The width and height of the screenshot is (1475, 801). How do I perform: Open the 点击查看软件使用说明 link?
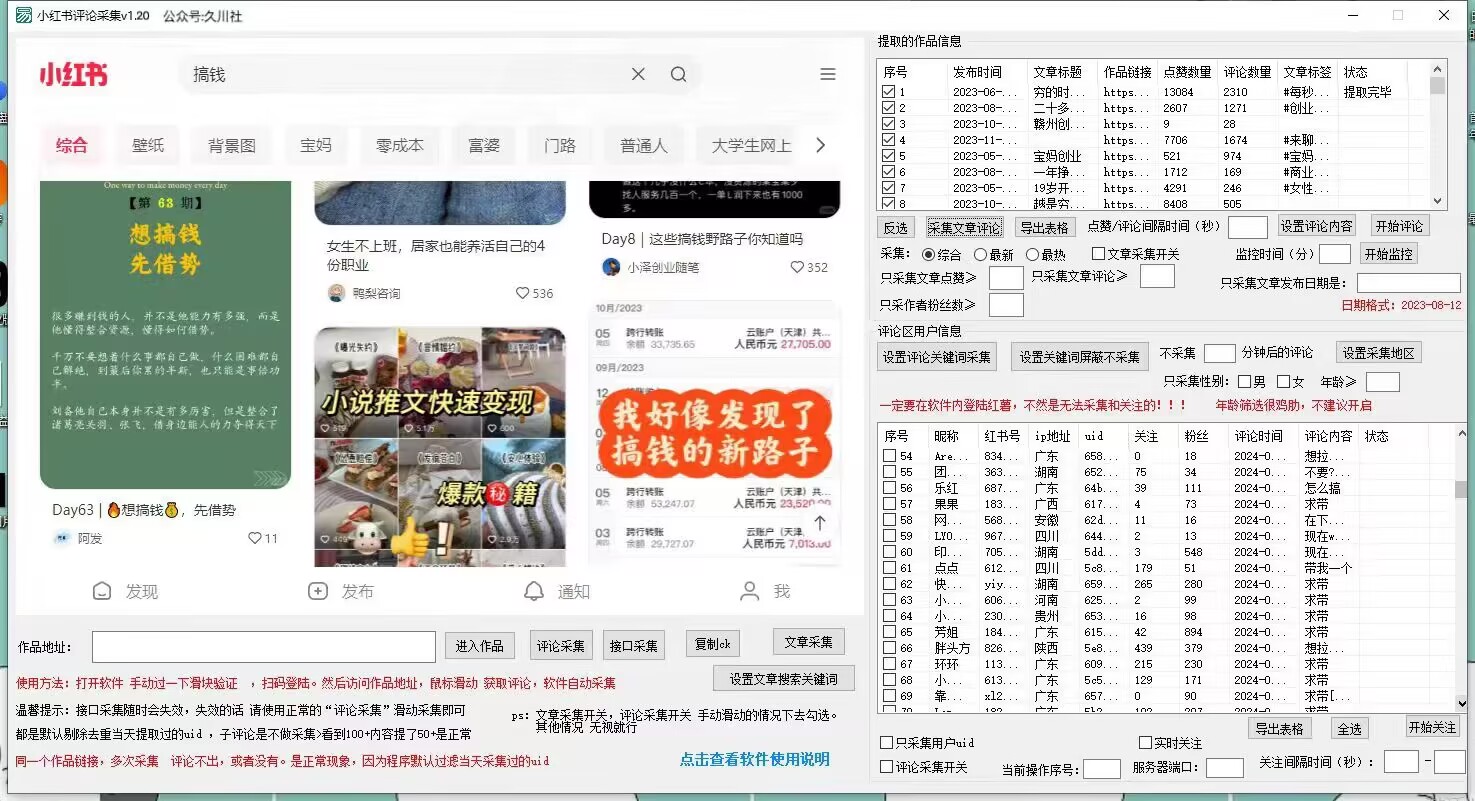755,759
